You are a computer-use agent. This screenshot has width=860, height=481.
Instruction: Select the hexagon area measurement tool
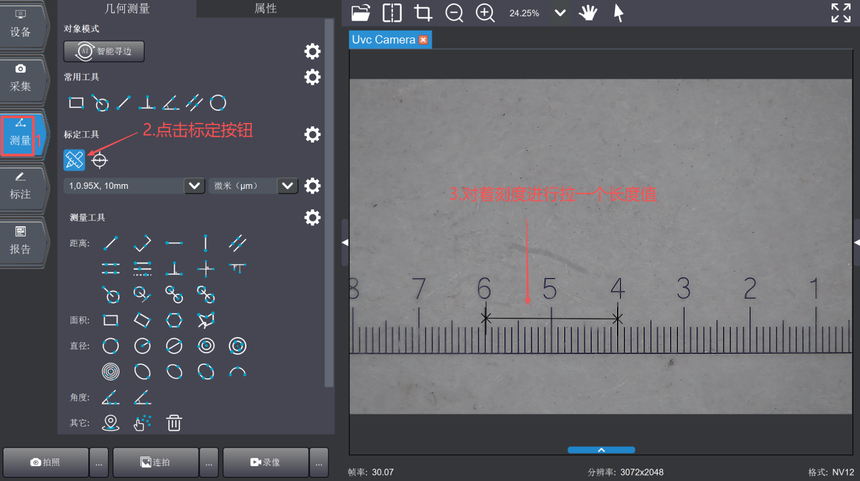tap(174, 320)
